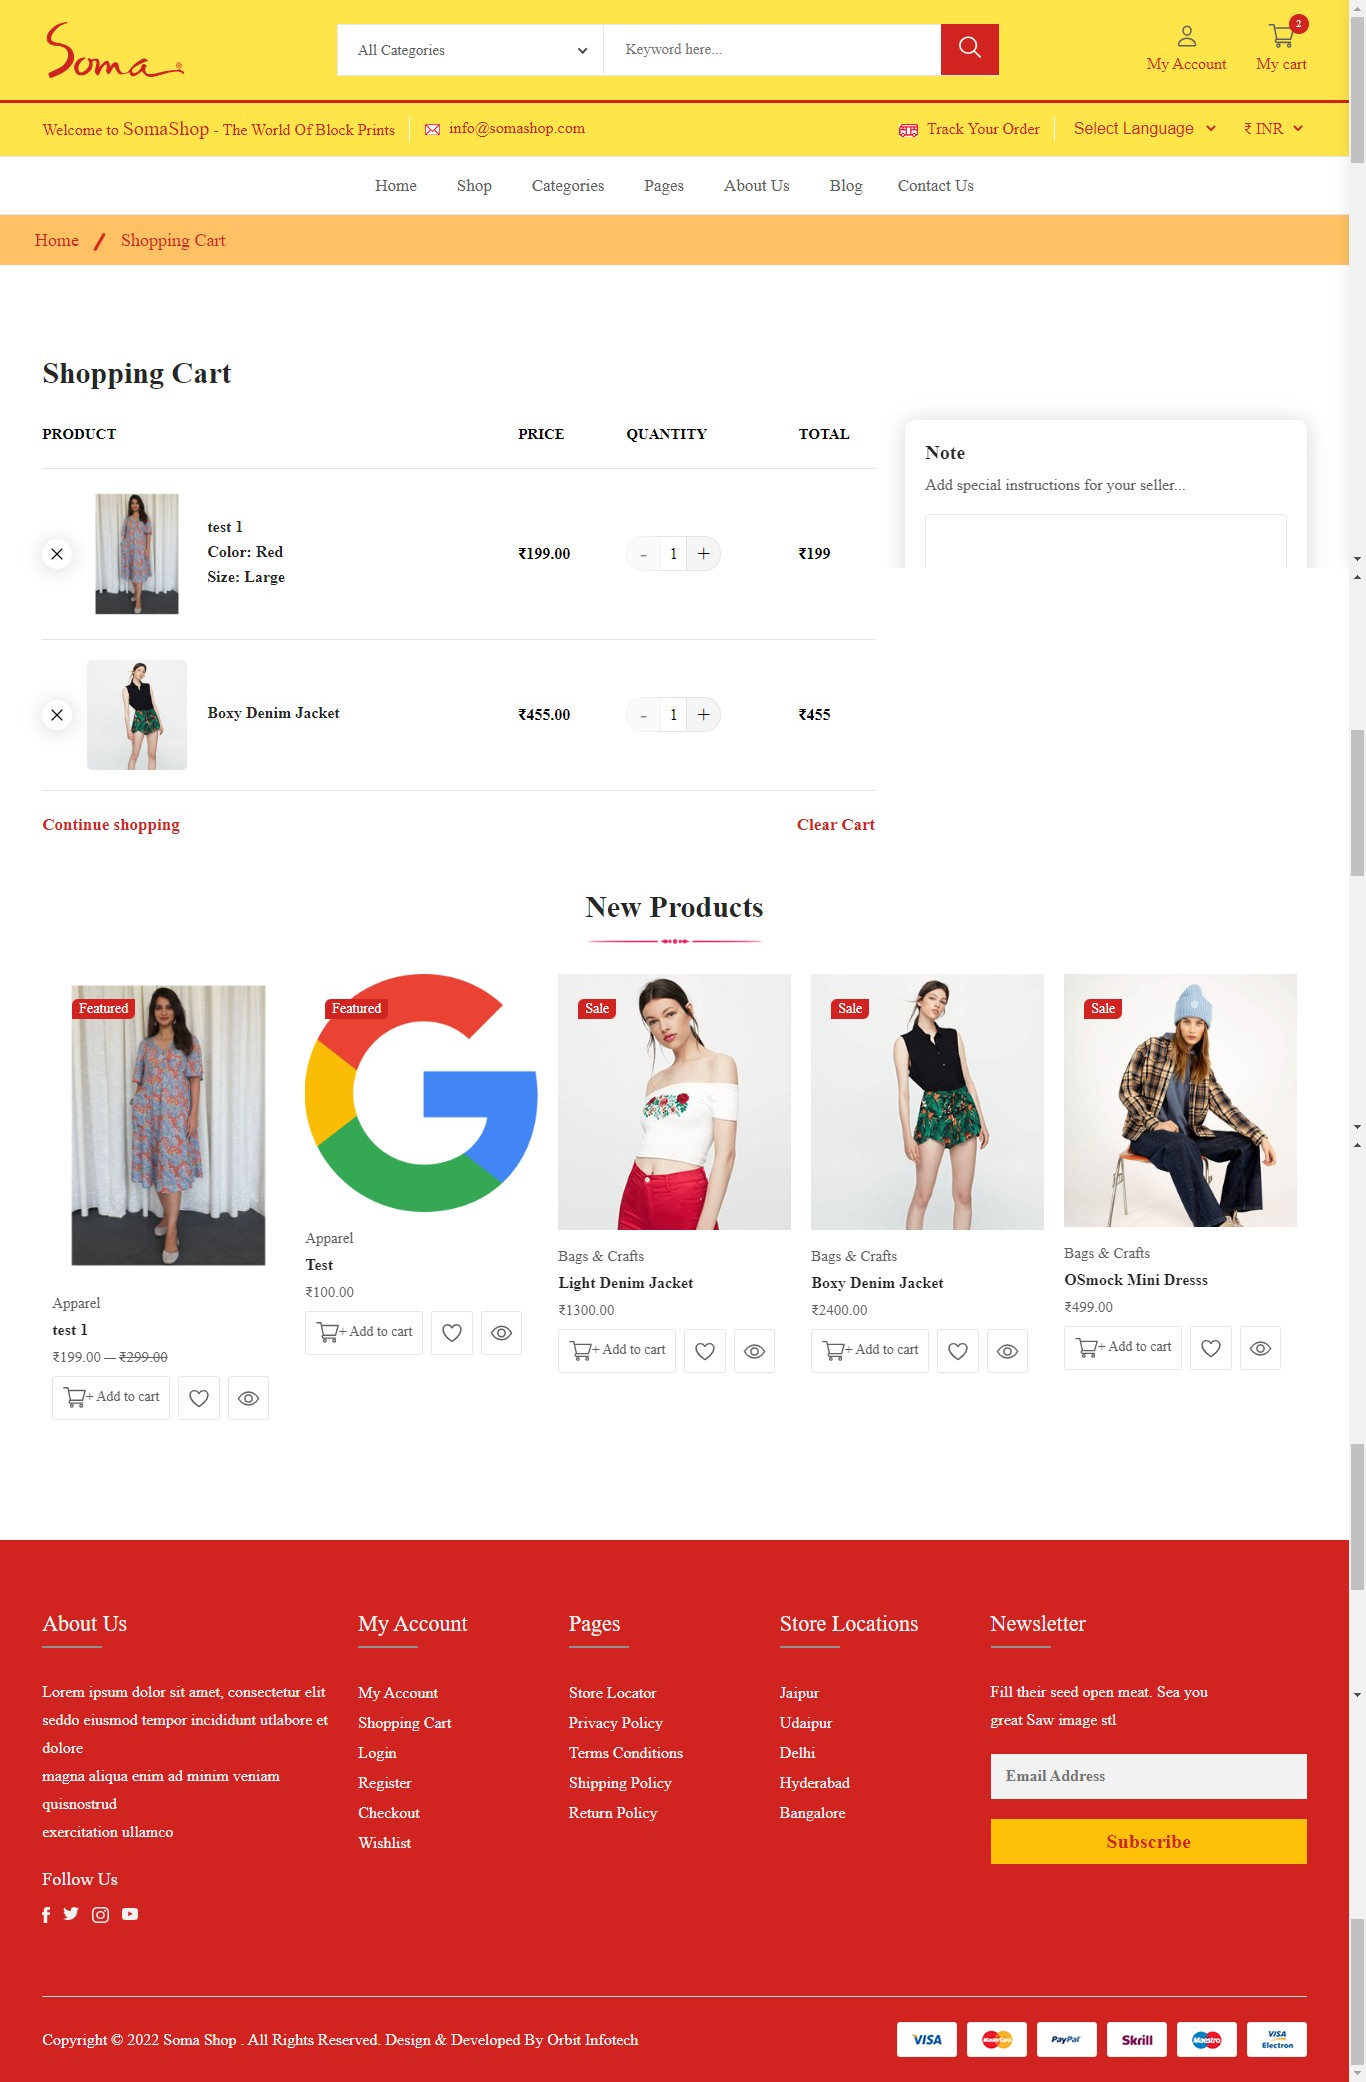Add OSmock Mini Dresss to cart
The height and width of the screenshot is (2082, 1366).
(x=1123, y=1348)
